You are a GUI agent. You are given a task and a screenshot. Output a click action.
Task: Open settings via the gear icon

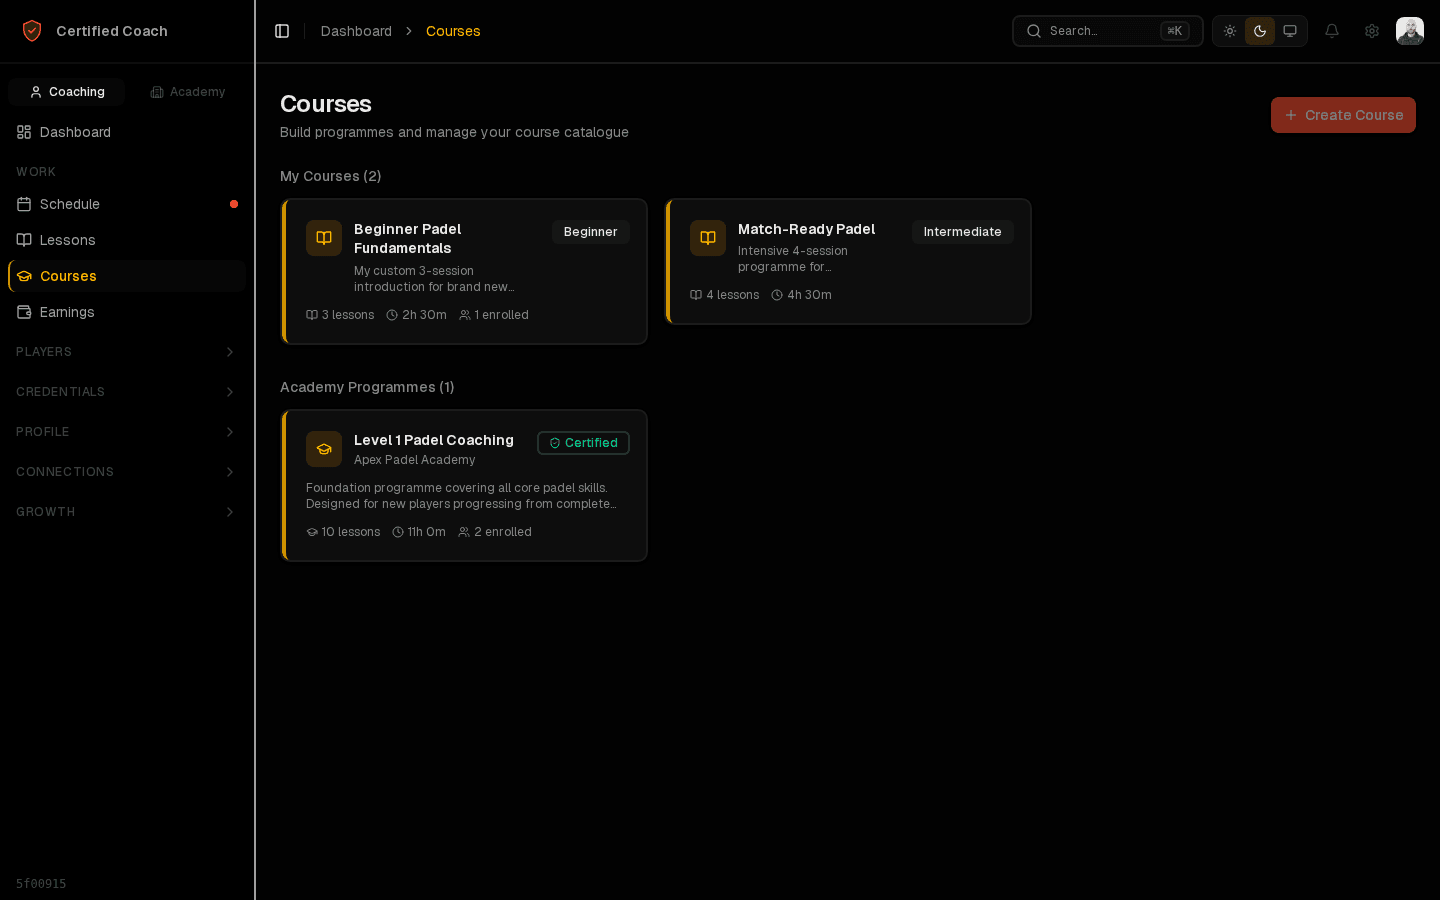coord(1372,31)
